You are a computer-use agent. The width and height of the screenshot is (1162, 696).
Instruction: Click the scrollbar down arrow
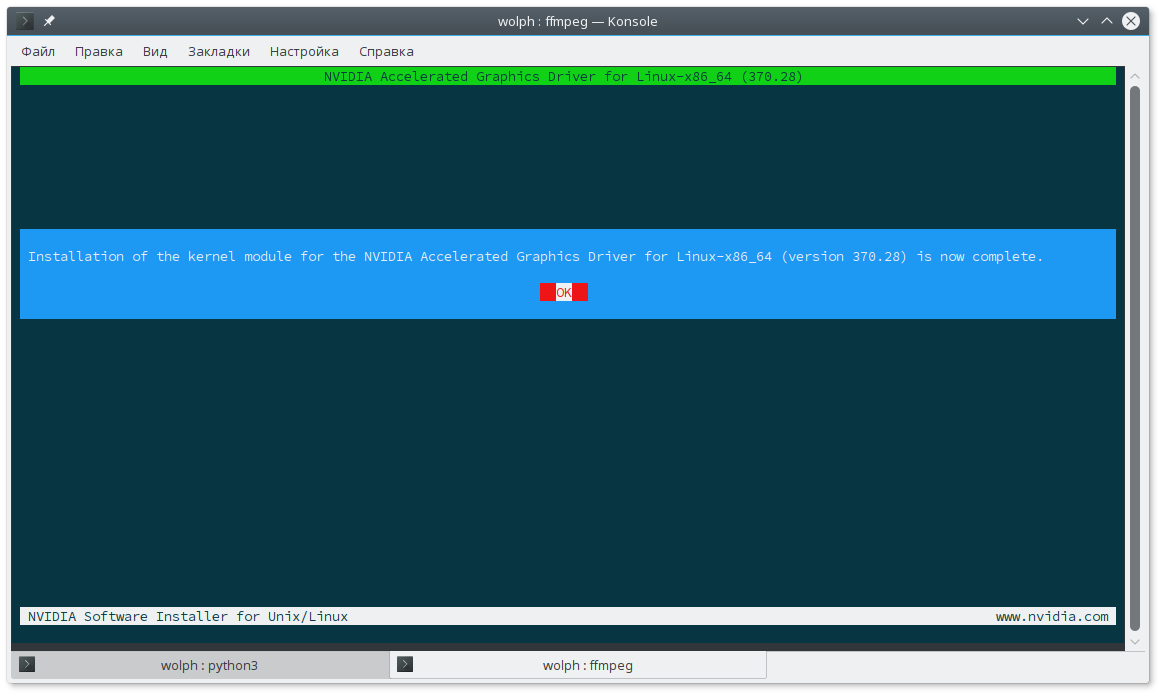click(1135, 642)
